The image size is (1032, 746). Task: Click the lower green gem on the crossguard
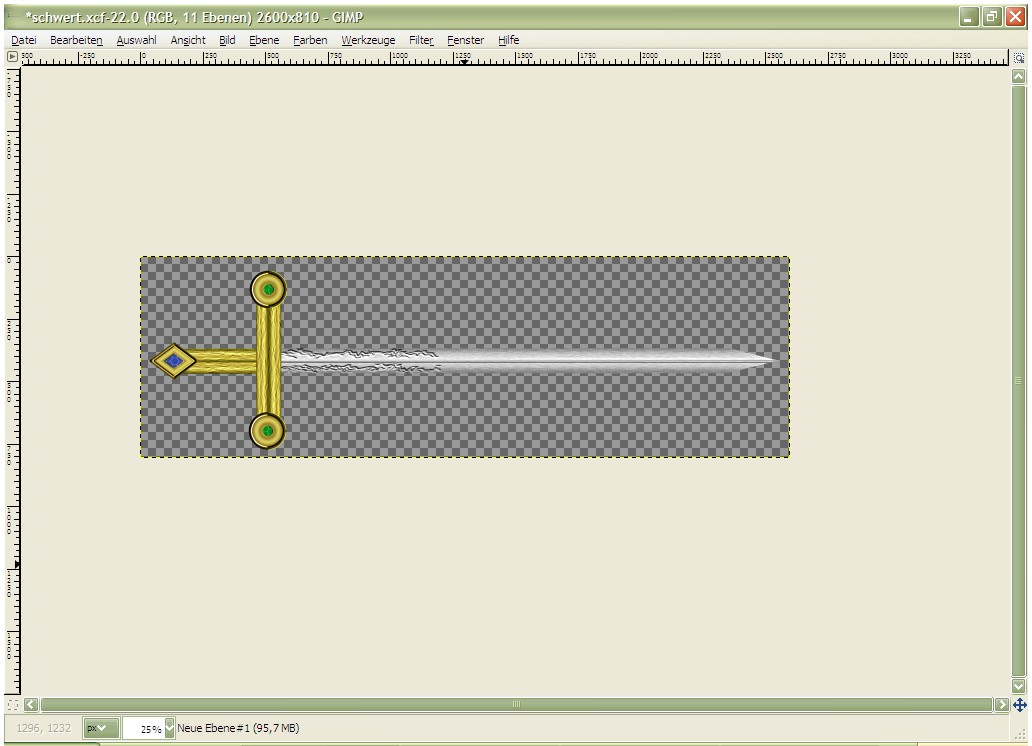[x=267, y=431]
